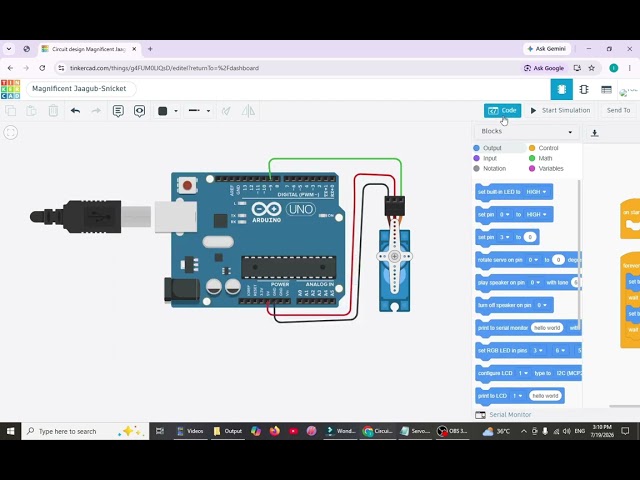Viewport: 640px width, 480px height.
Task: Click degrees value in rotate servo block
Action: pyautogui.click(x=558, y=260)
